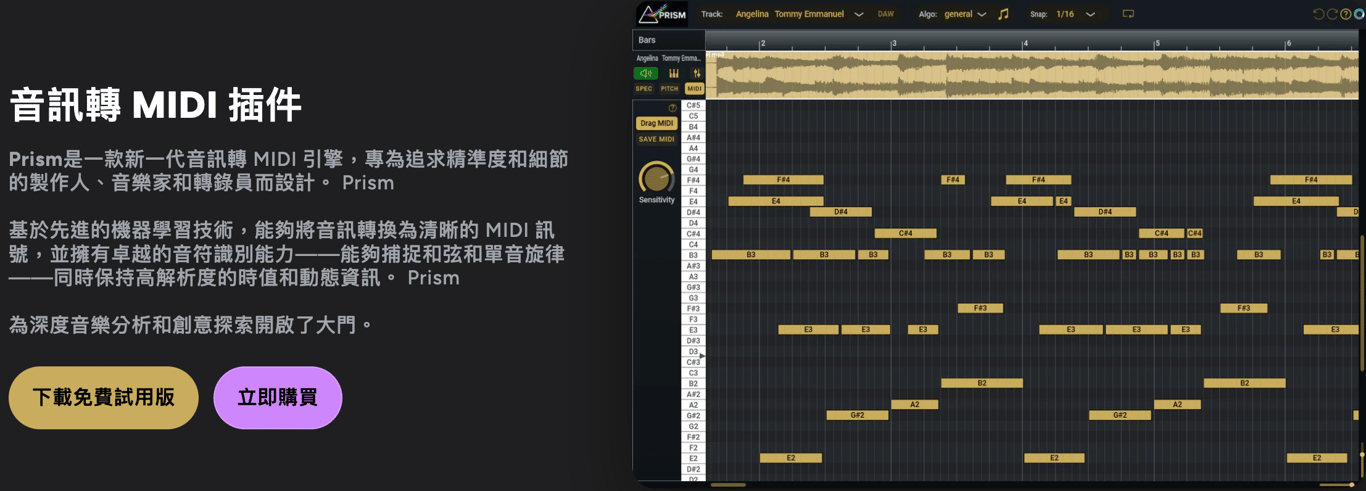
Task: Click the A4 piano key
Action: click(693, 148)
